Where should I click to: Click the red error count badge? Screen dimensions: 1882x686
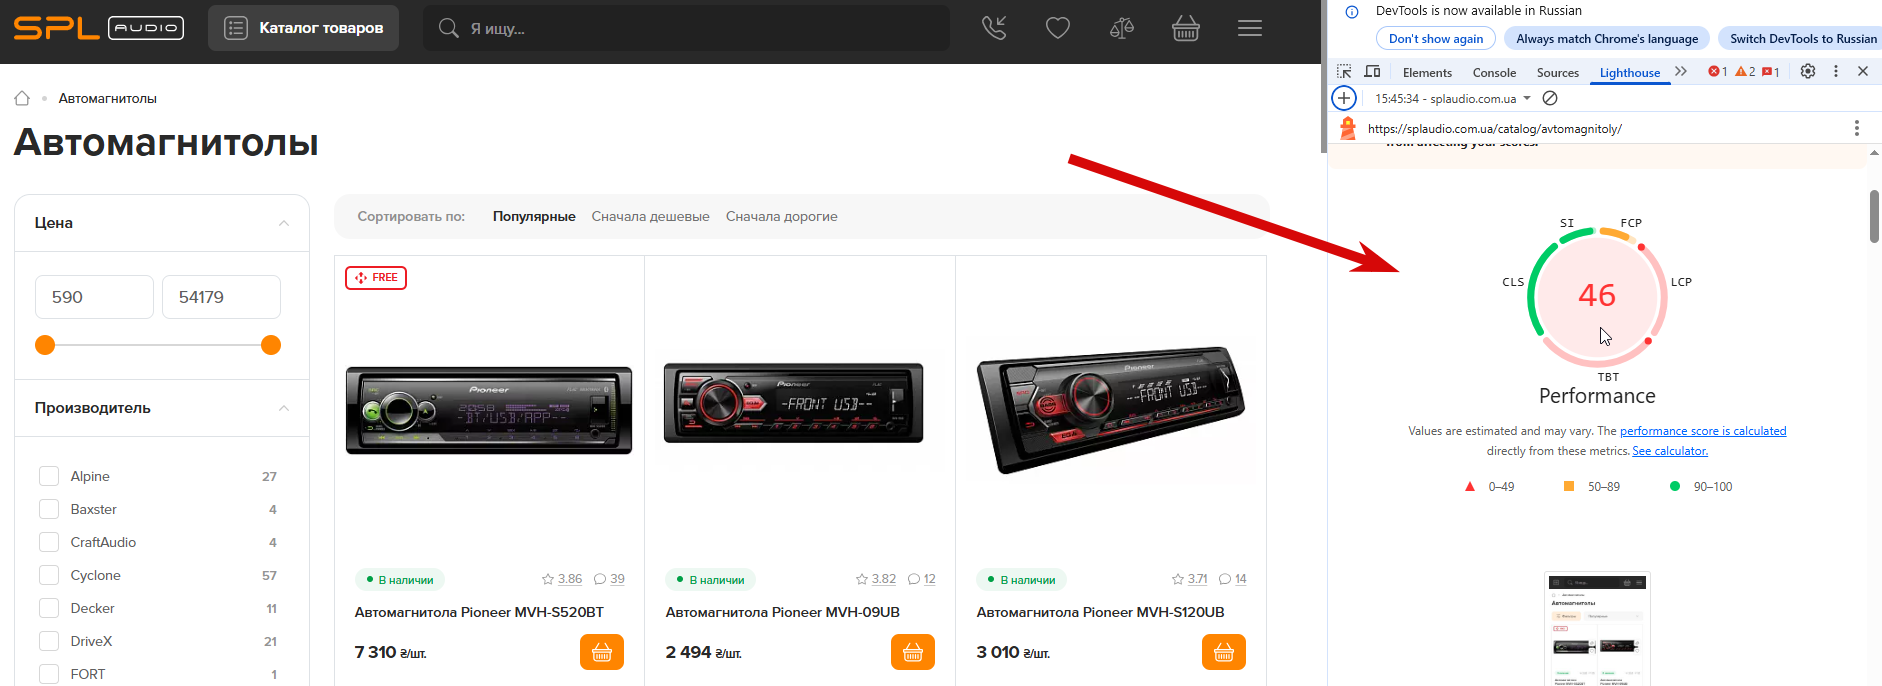click(x=1718, y=72)
